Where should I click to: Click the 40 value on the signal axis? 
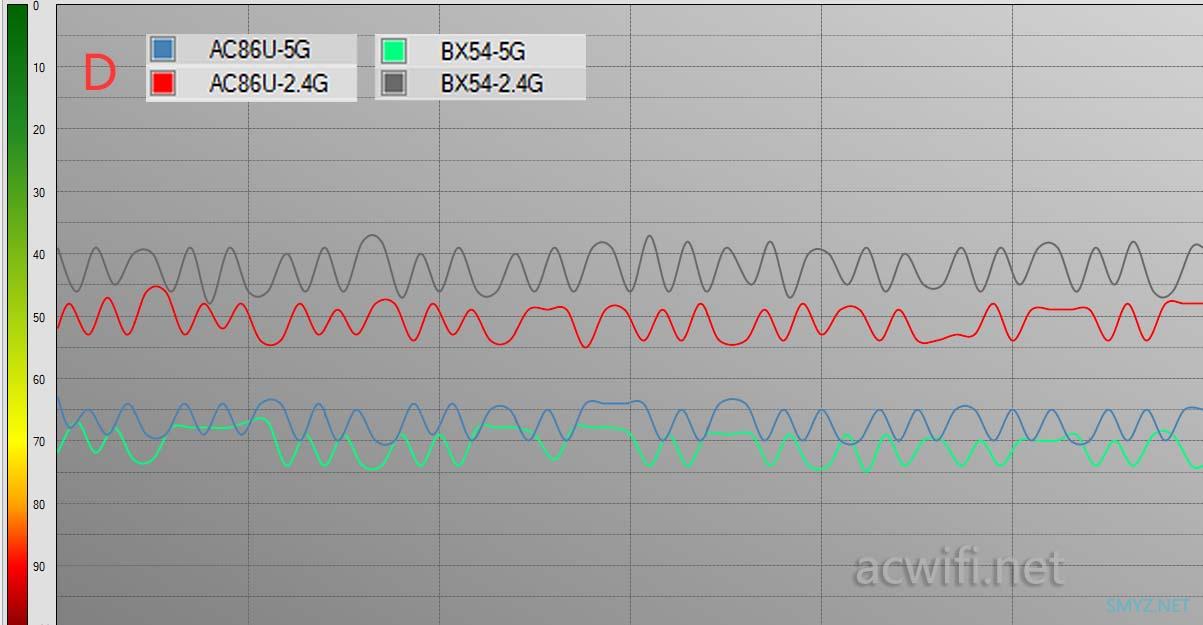[x=39, y=255]
